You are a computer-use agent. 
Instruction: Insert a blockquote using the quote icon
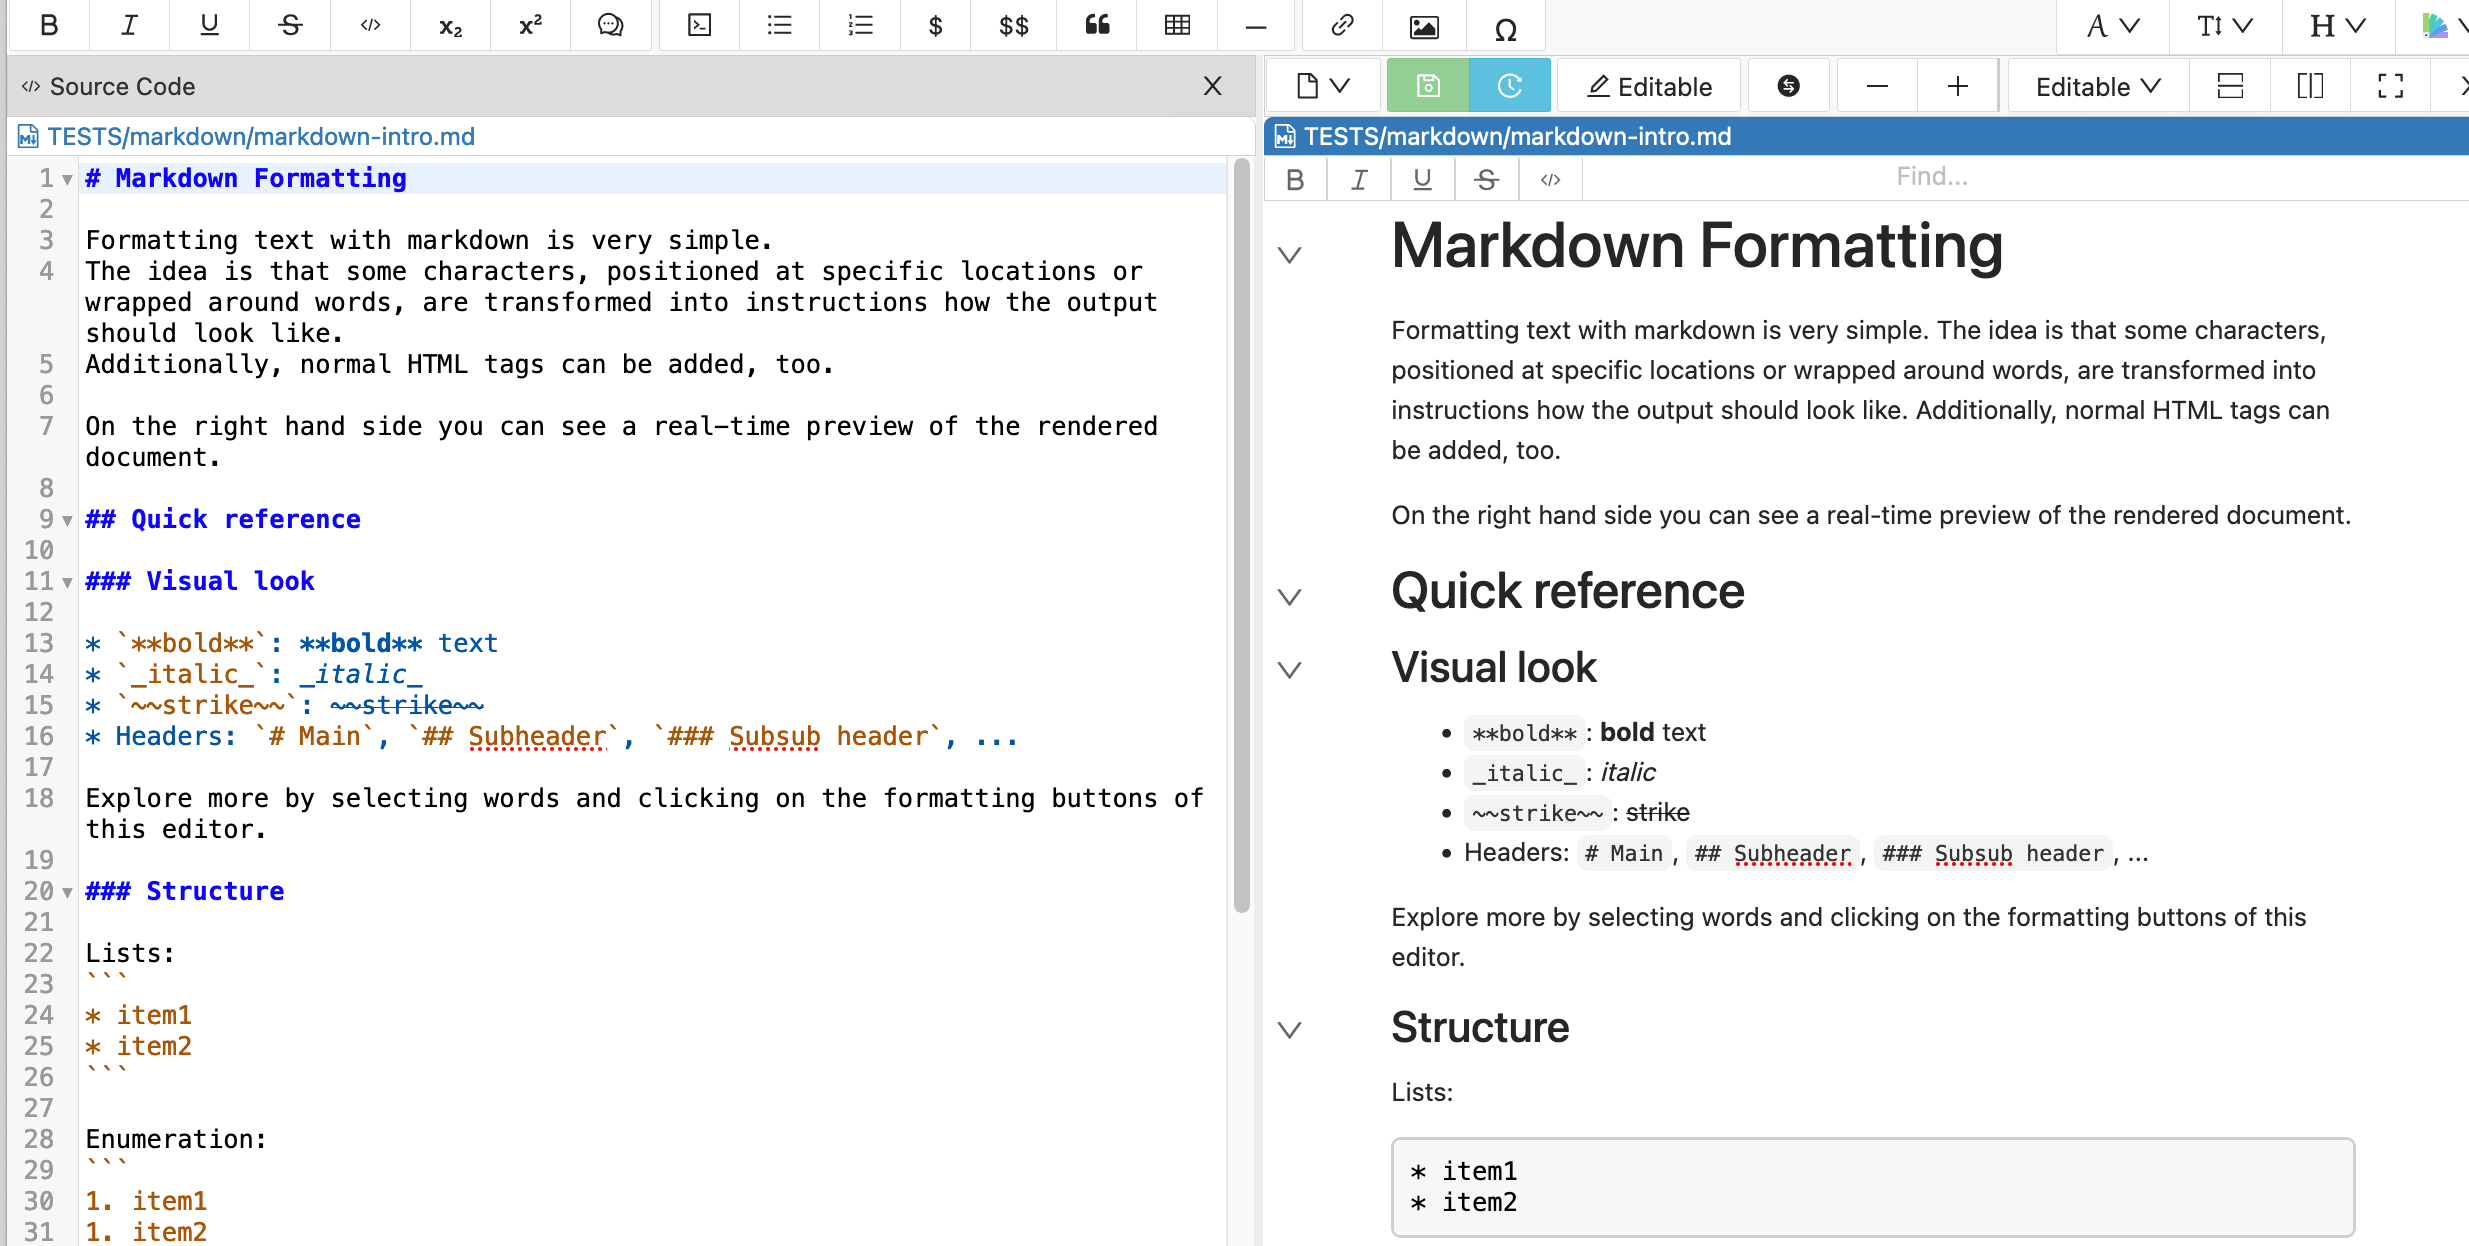(1097, 26)
